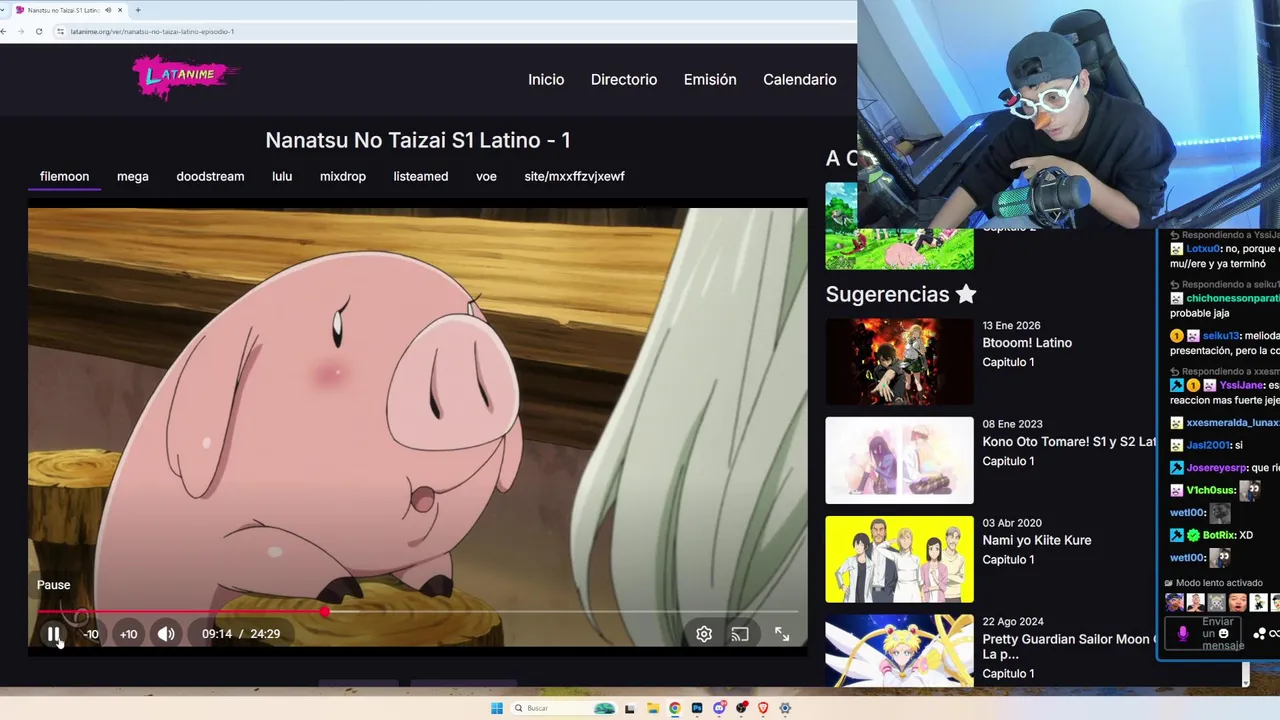Click the red progress bar handle
This screenshot has height=720, width=1280.
click(325, 611)
